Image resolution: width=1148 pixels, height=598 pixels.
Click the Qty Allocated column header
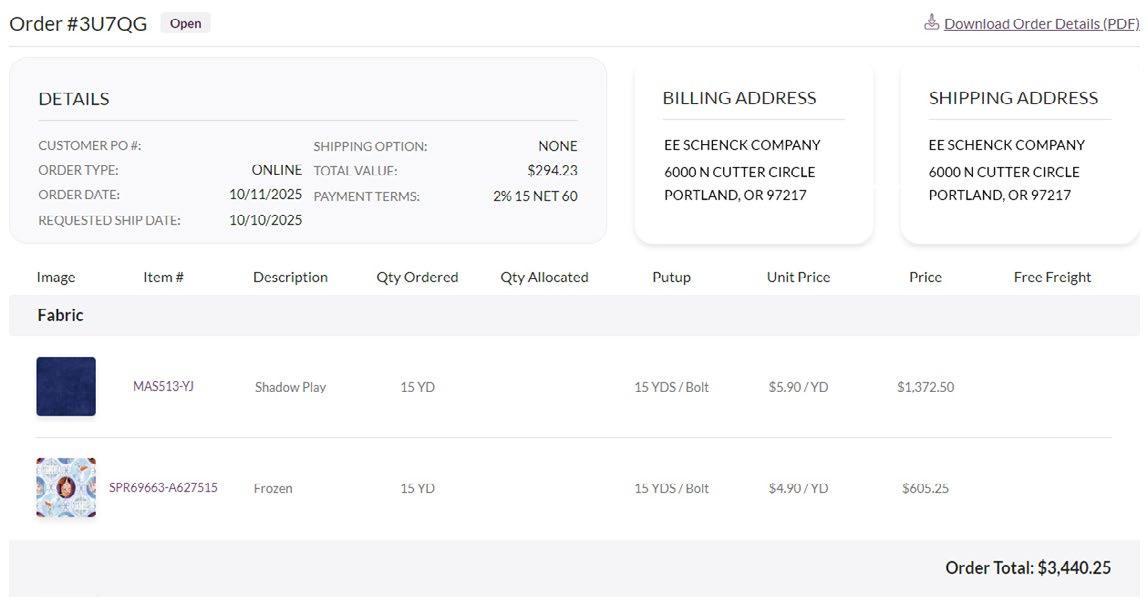pyautogui.click(x=544, y=277)
